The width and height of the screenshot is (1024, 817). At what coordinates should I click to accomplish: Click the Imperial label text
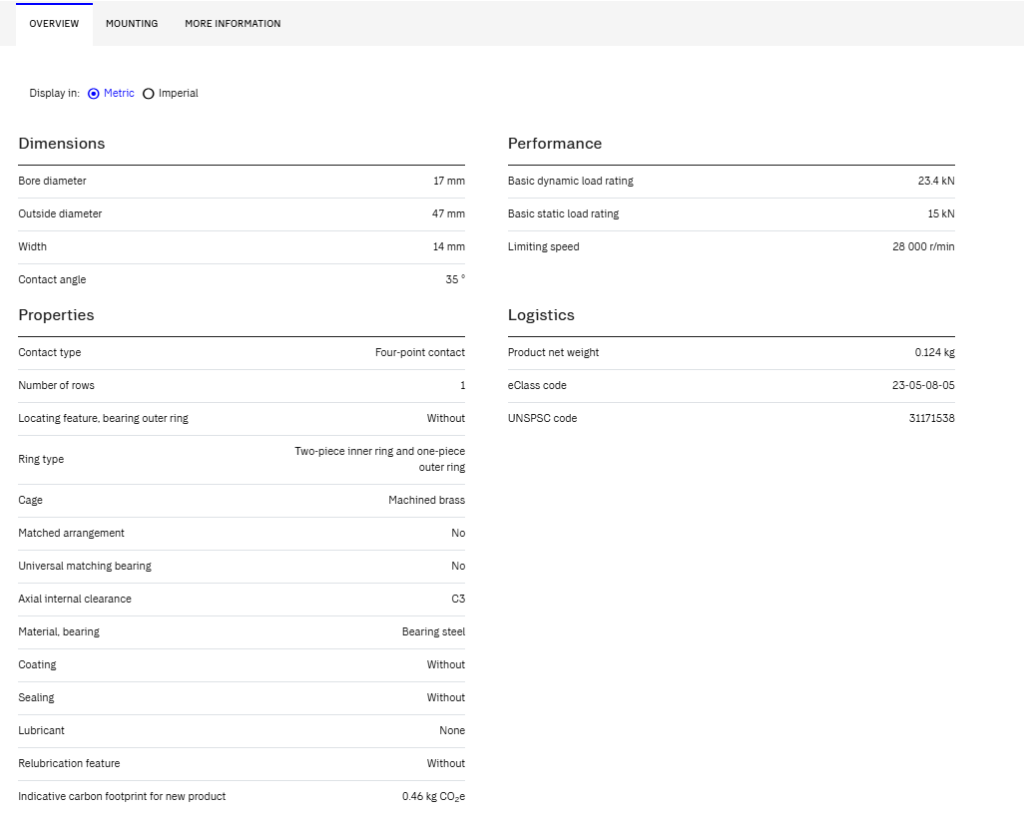click(178, 93)
